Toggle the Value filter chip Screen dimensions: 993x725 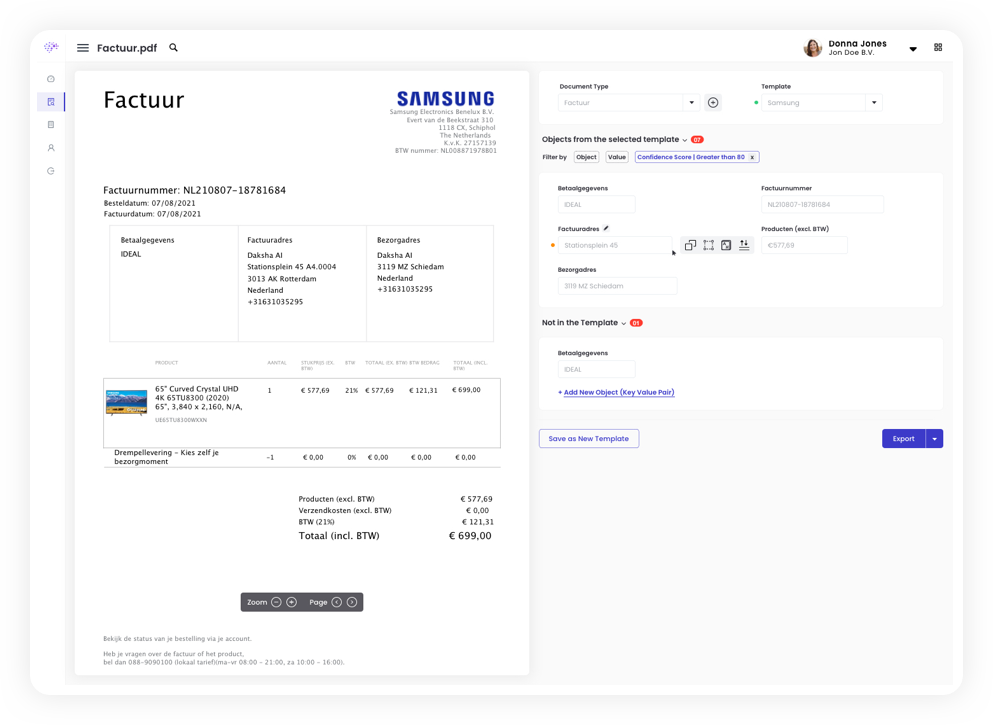click(x=617, y=157)
